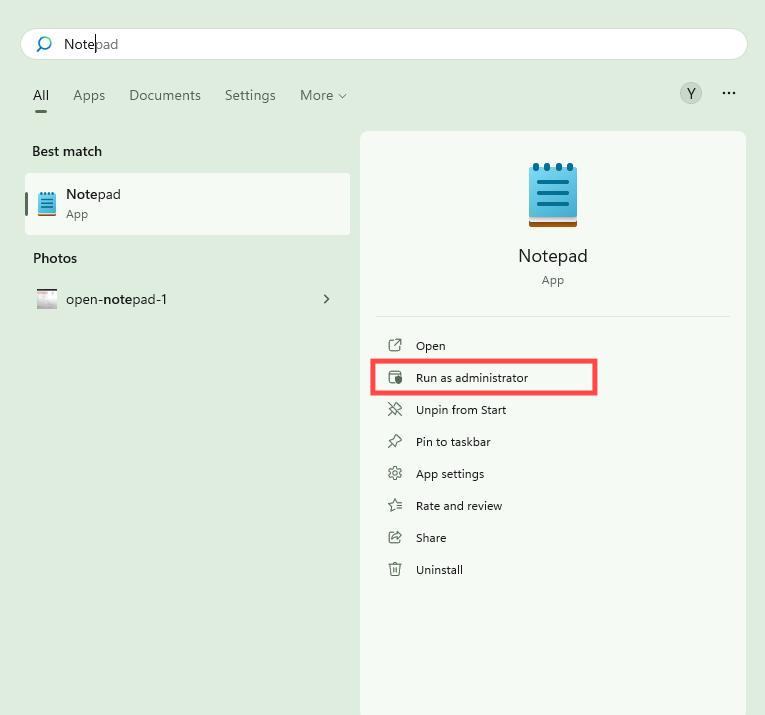Switch to the Documents tab
The width and height of the screenshot is (765, 715).
[165, 95]
